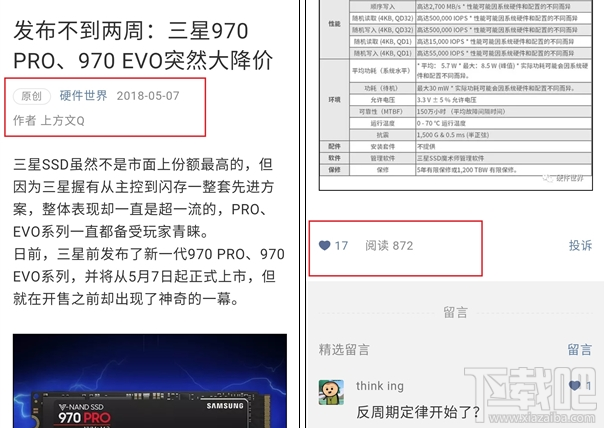Select the date 2018-05-07

[x=148, y=96]
